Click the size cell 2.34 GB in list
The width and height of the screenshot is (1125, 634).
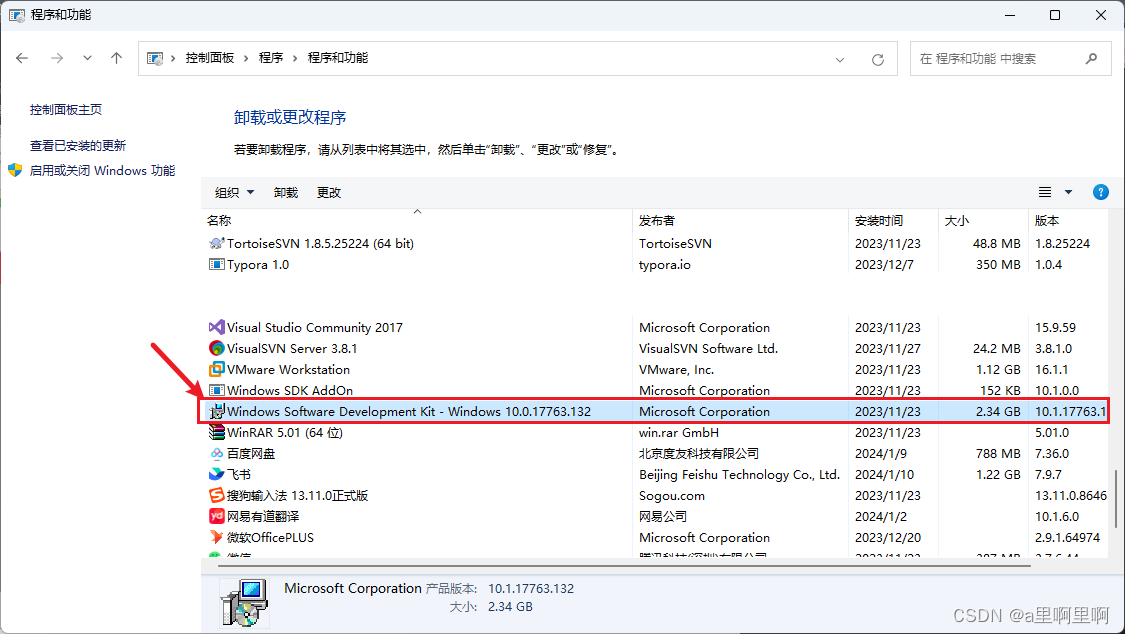click(998, 412)
